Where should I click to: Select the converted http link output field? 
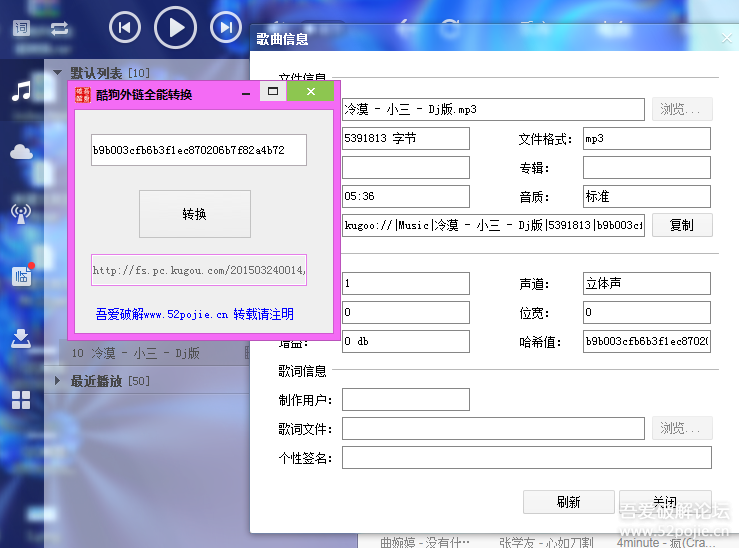(199, 270)
